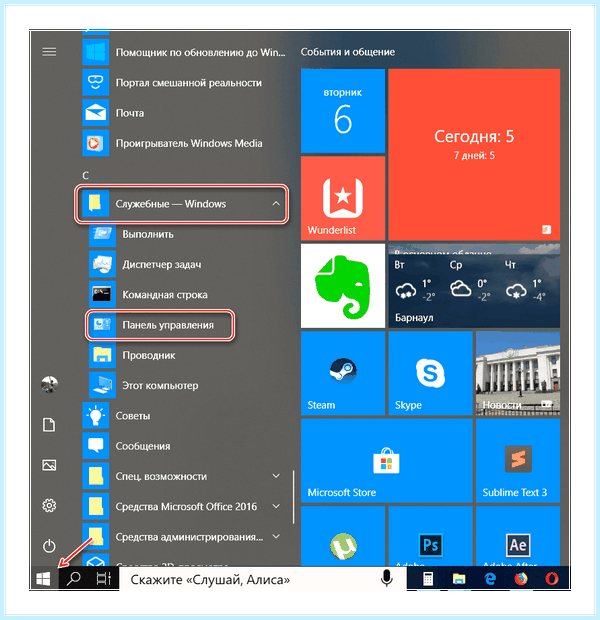Open Выполнить from the app list
The height and width of the screenshot is (620, 600).
[x=187, y=234]
